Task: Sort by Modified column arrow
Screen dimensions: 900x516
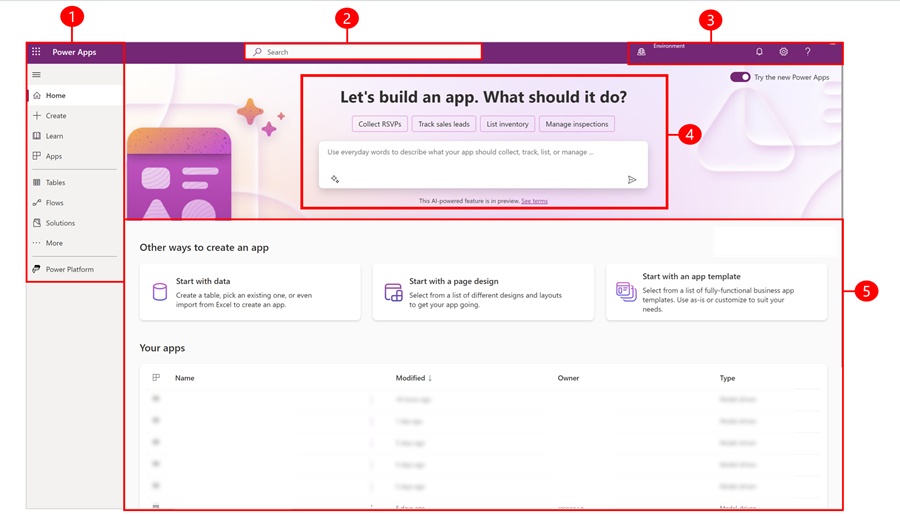Action: tap(430, 378)
